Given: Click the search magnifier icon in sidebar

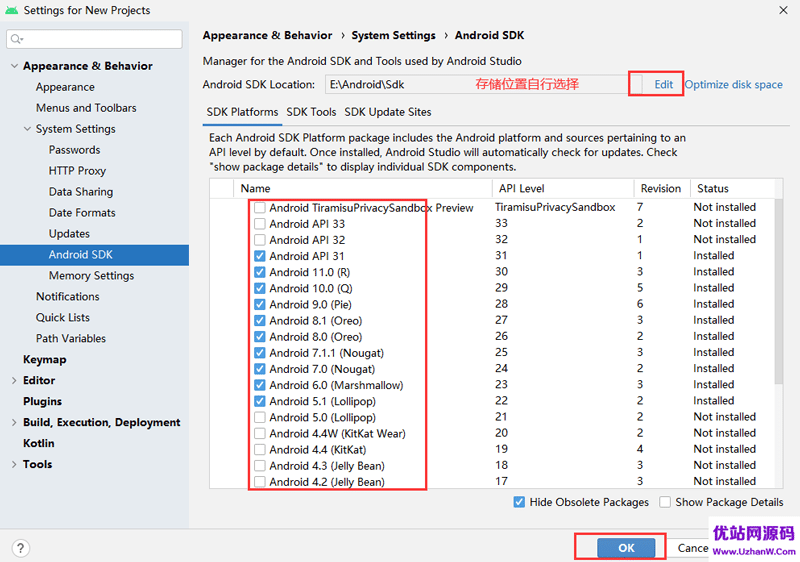Looking at the screenshot, I should coord(16,39).
